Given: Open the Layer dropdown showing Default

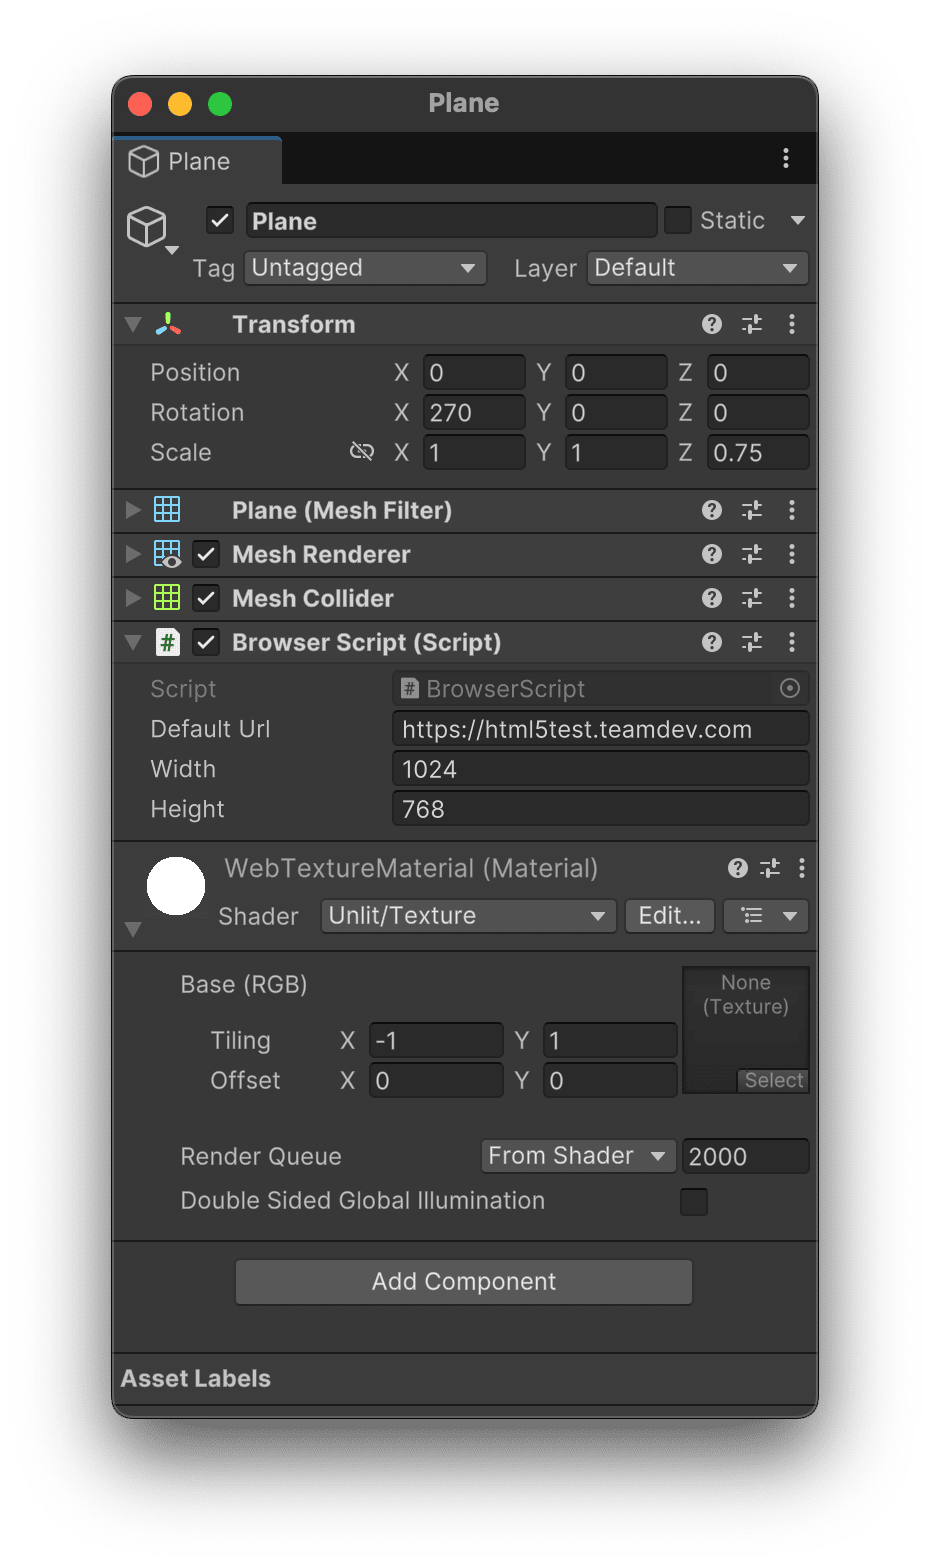Looking at the screenshot, I should pyautogui.click(x=696, y=268).
